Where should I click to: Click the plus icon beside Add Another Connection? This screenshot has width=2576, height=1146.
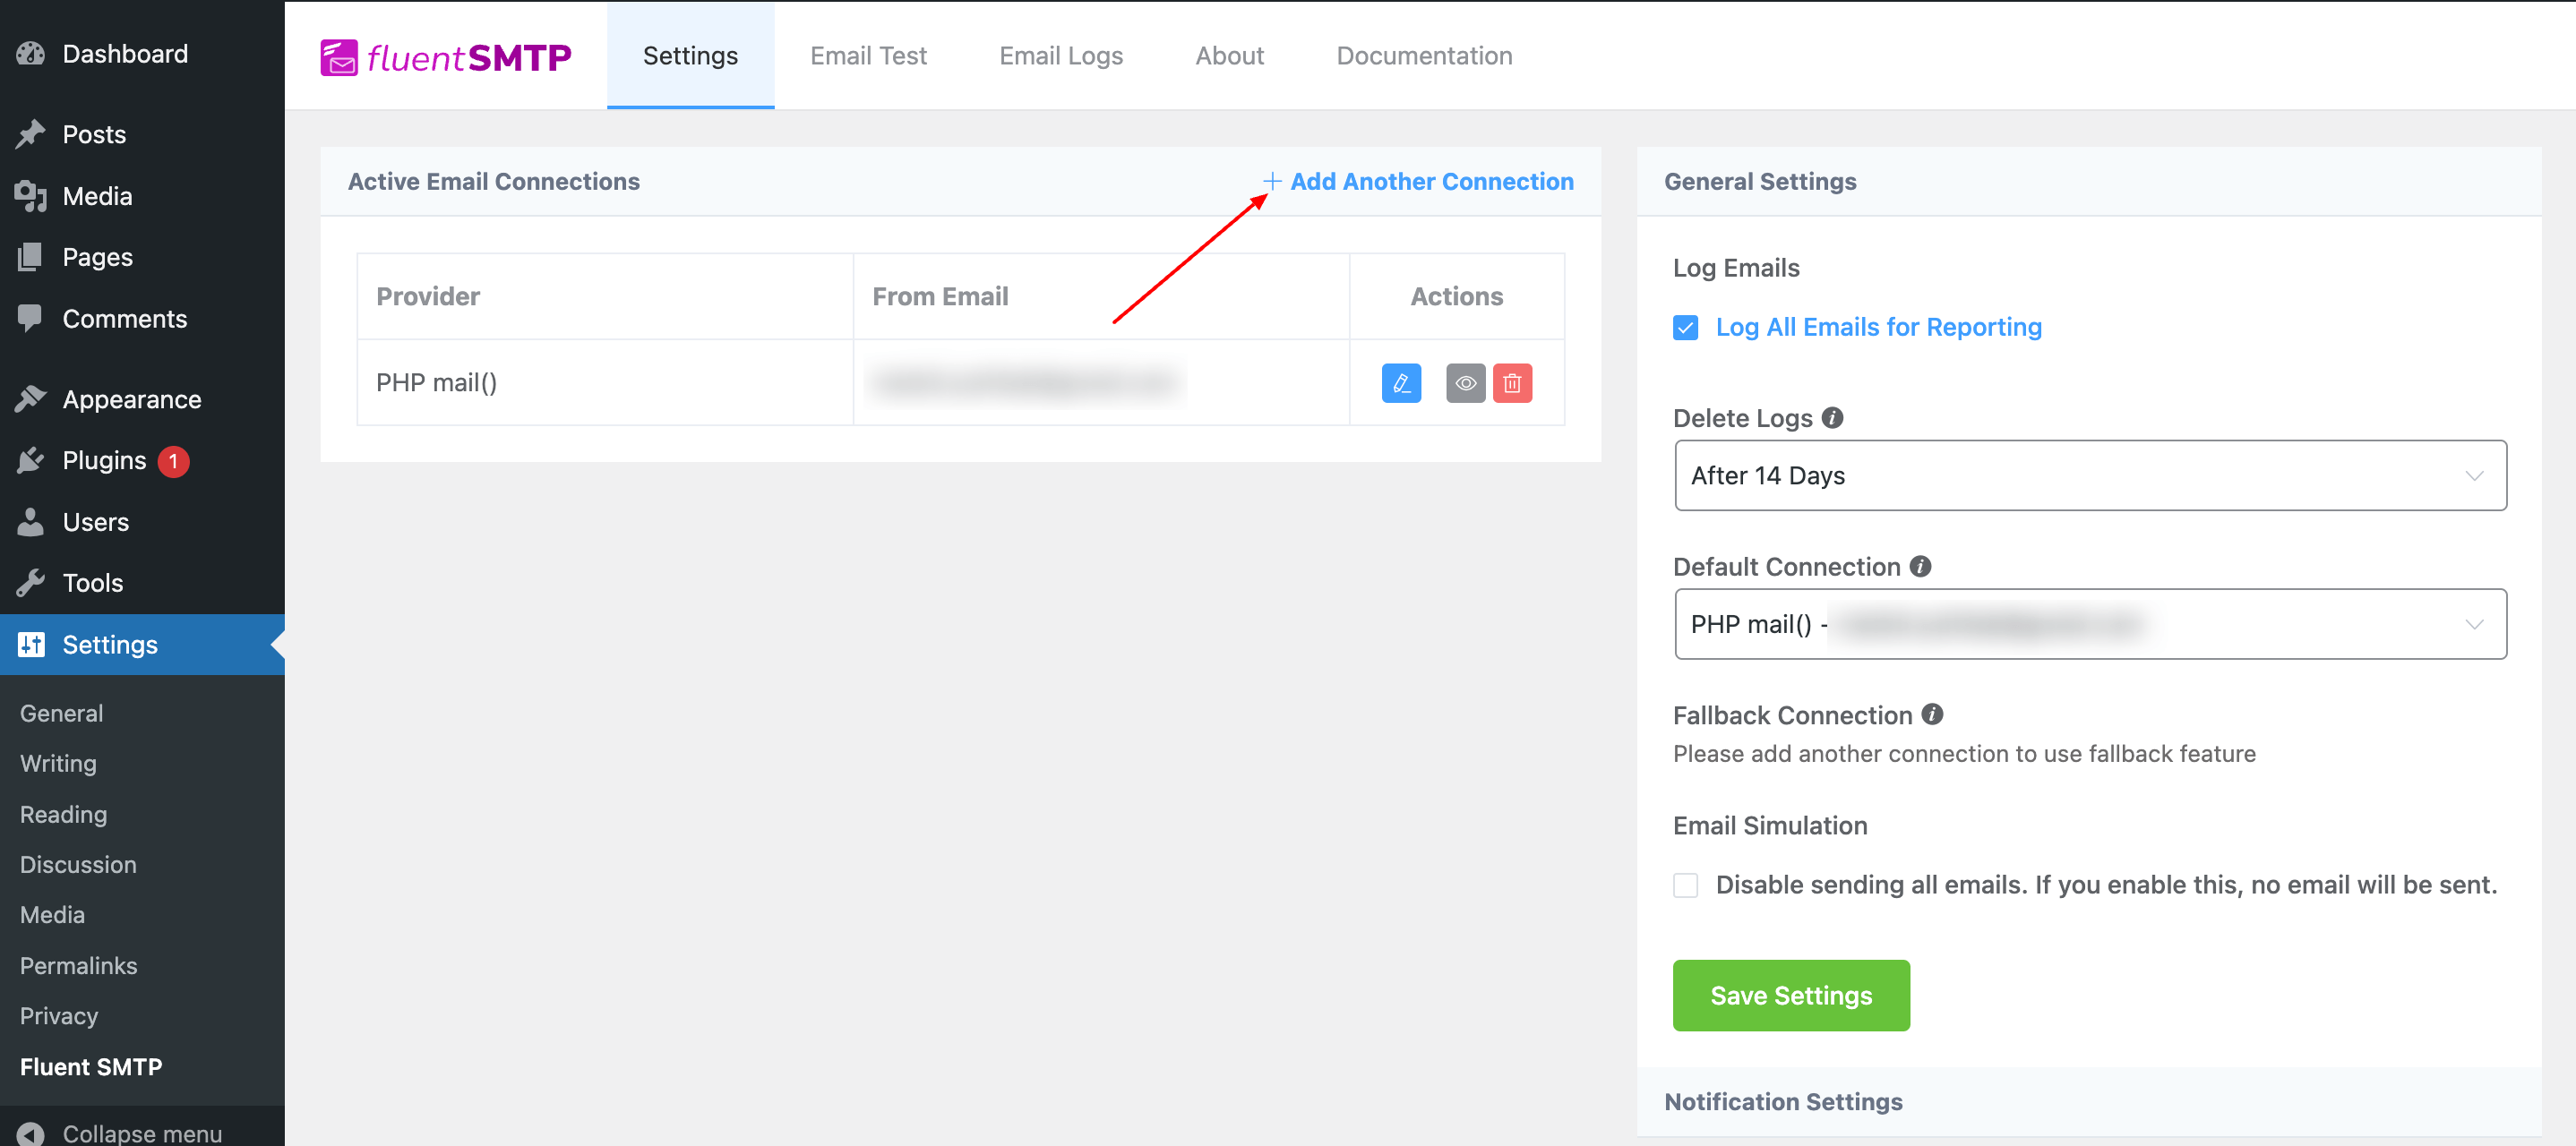pyautogui.click(x=1271, y=181)
